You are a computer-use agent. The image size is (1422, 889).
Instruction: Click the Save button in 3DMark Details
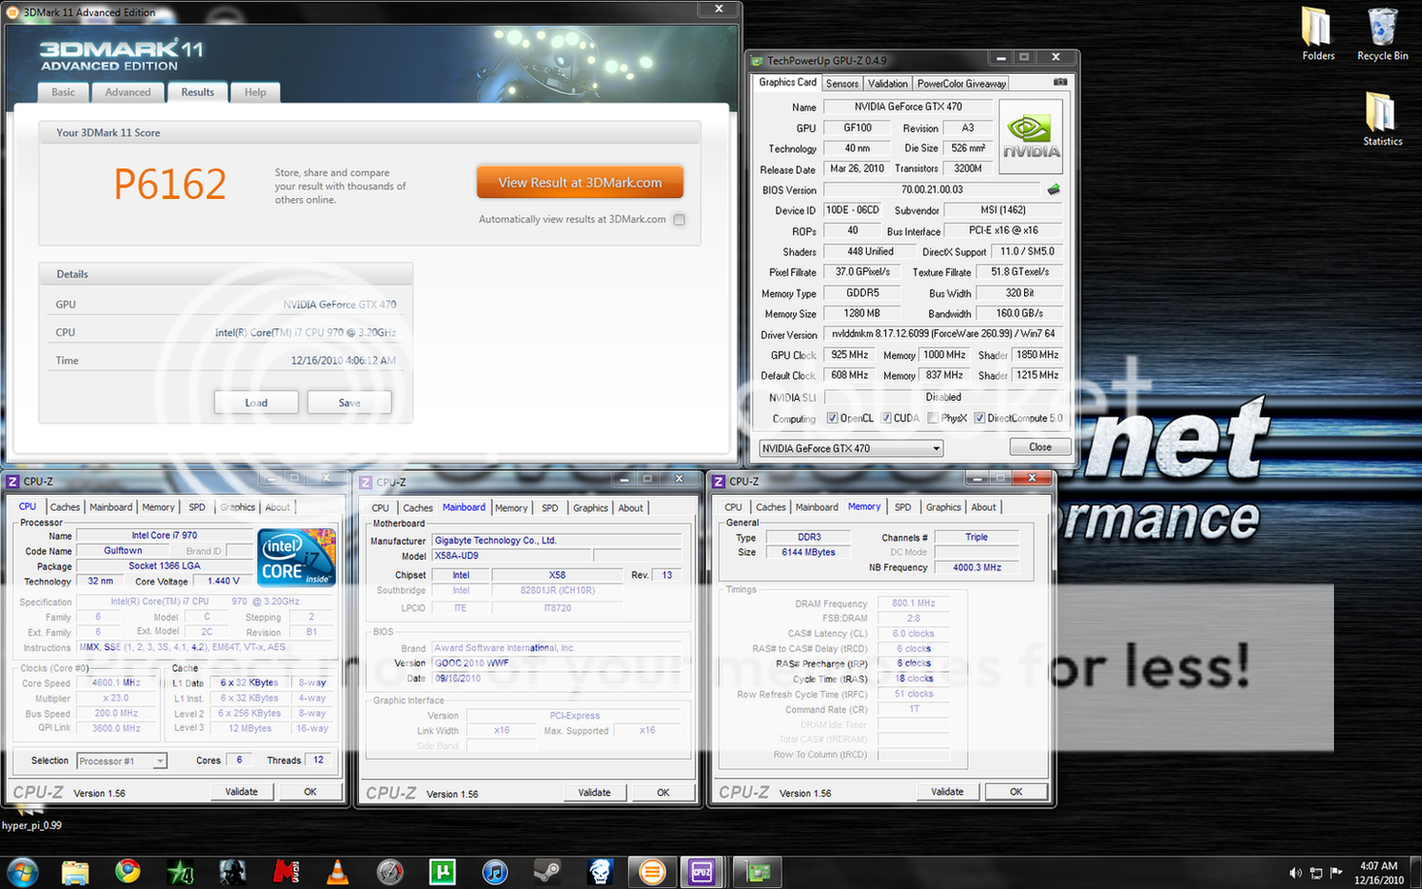pos(349,403)
